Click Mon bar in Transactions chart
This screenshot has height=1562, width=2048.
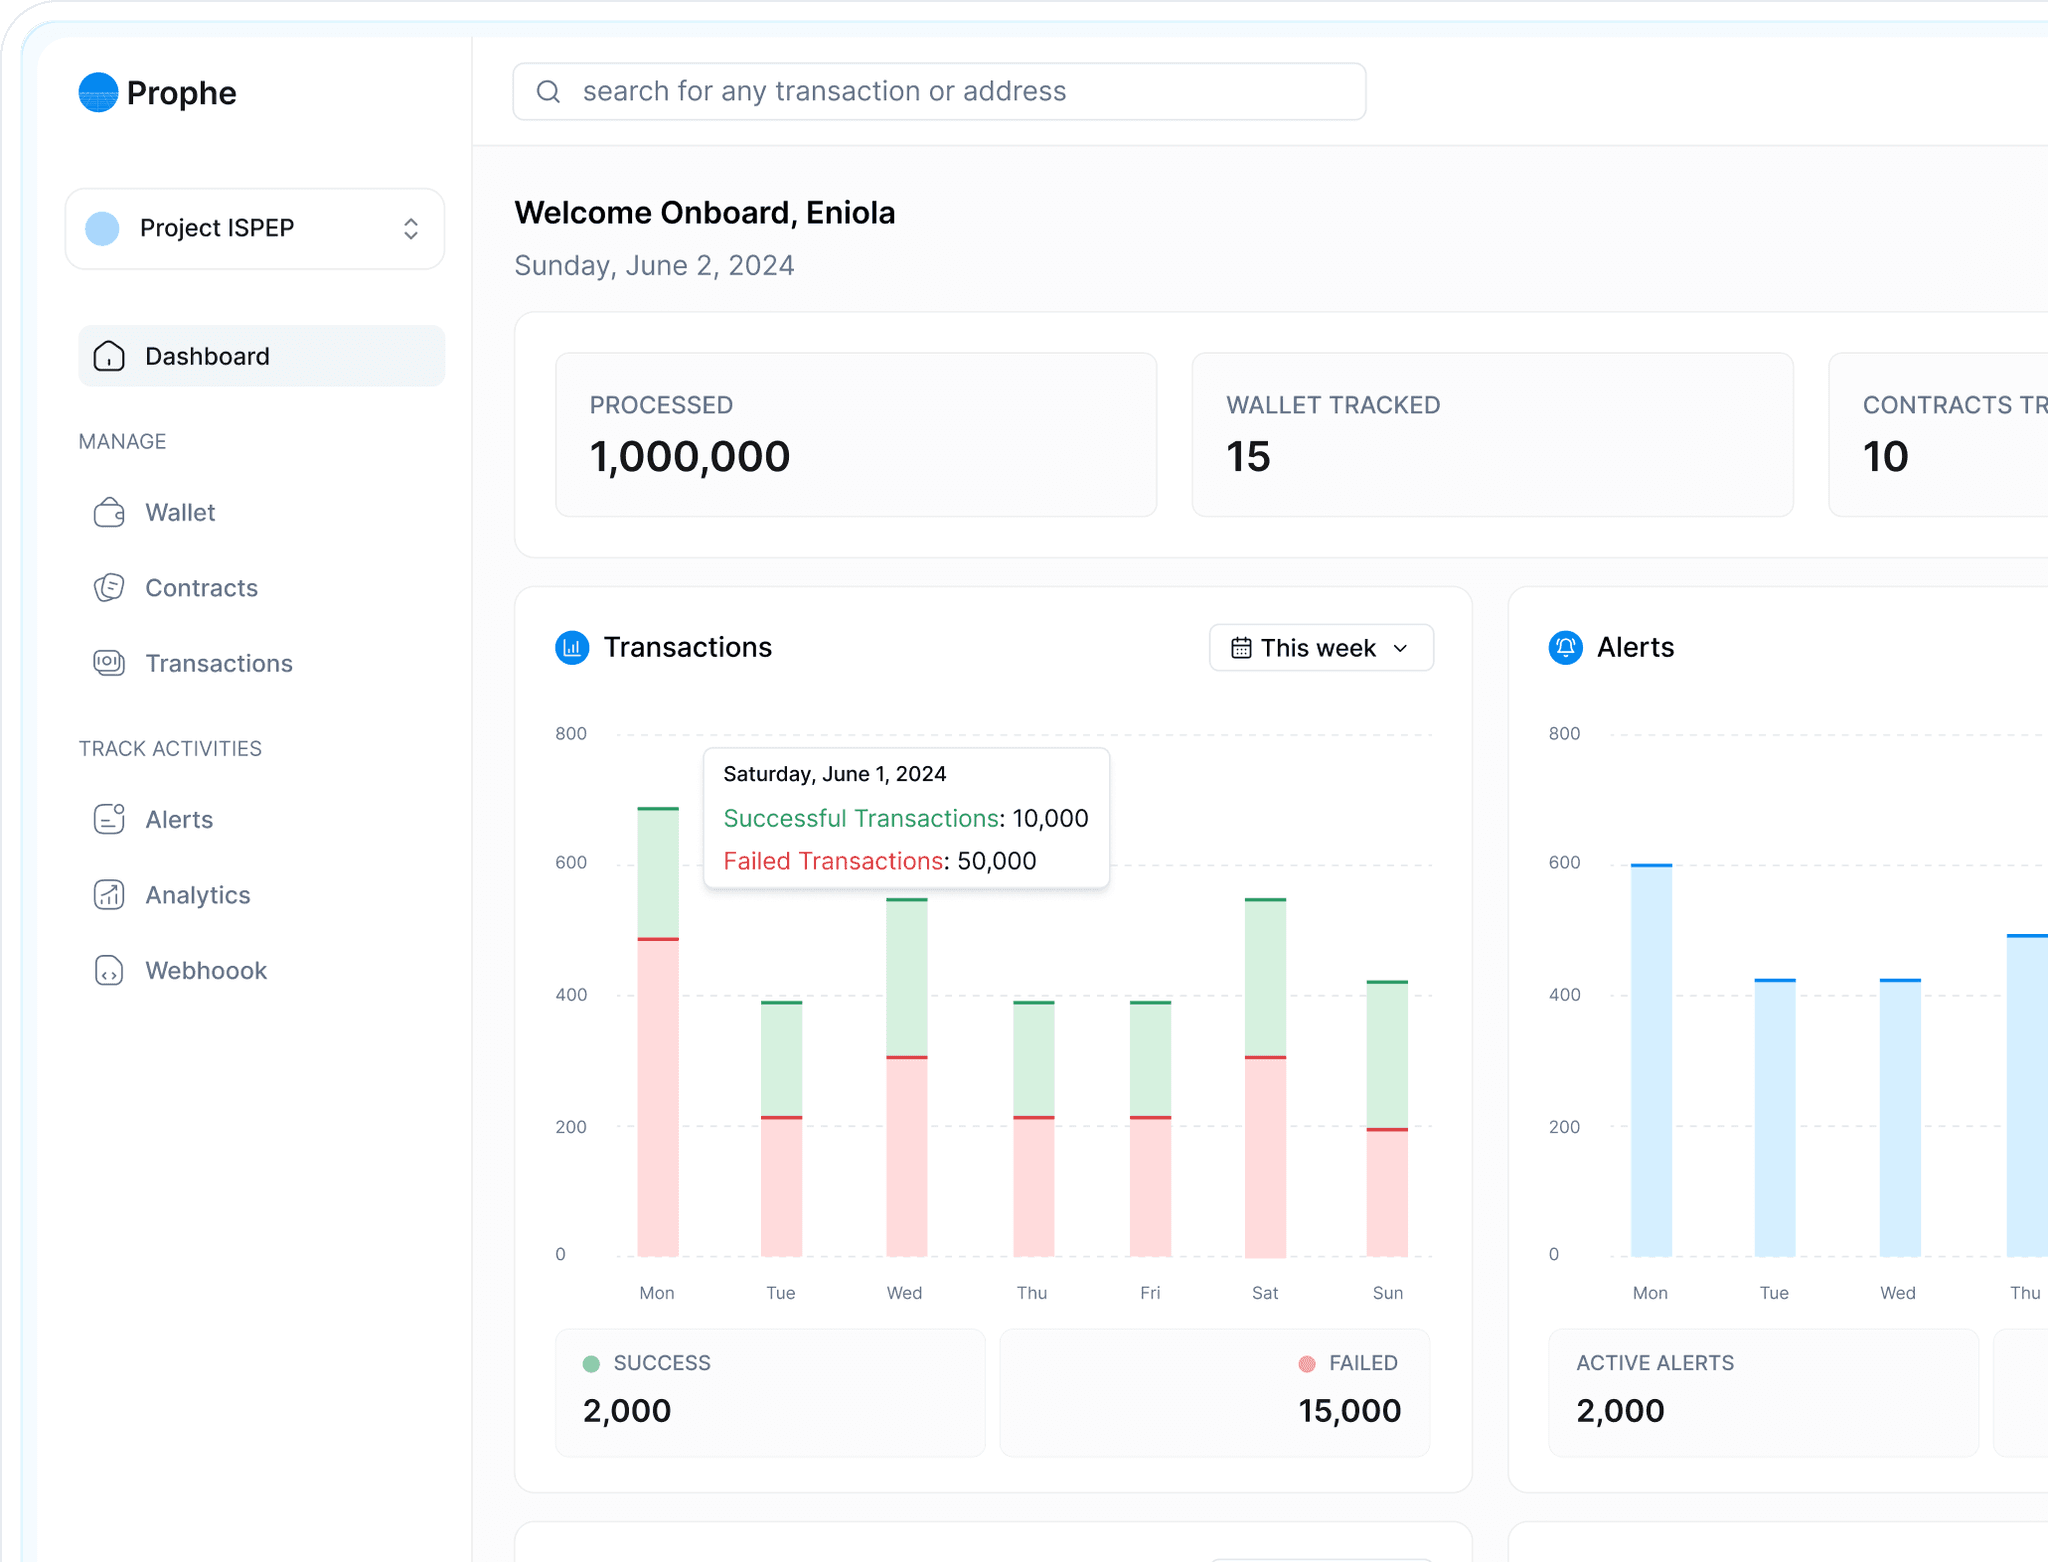658,1032
